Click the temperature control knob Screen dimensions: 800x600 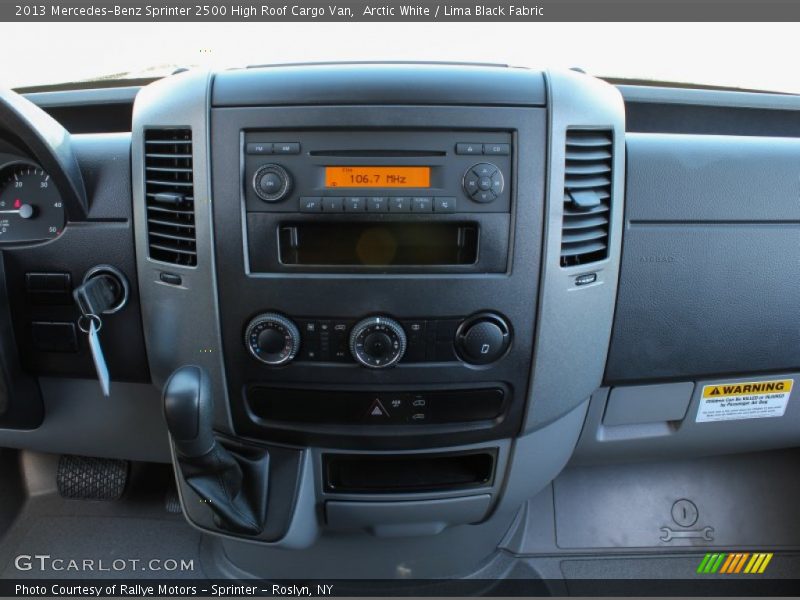pos(272,339)
